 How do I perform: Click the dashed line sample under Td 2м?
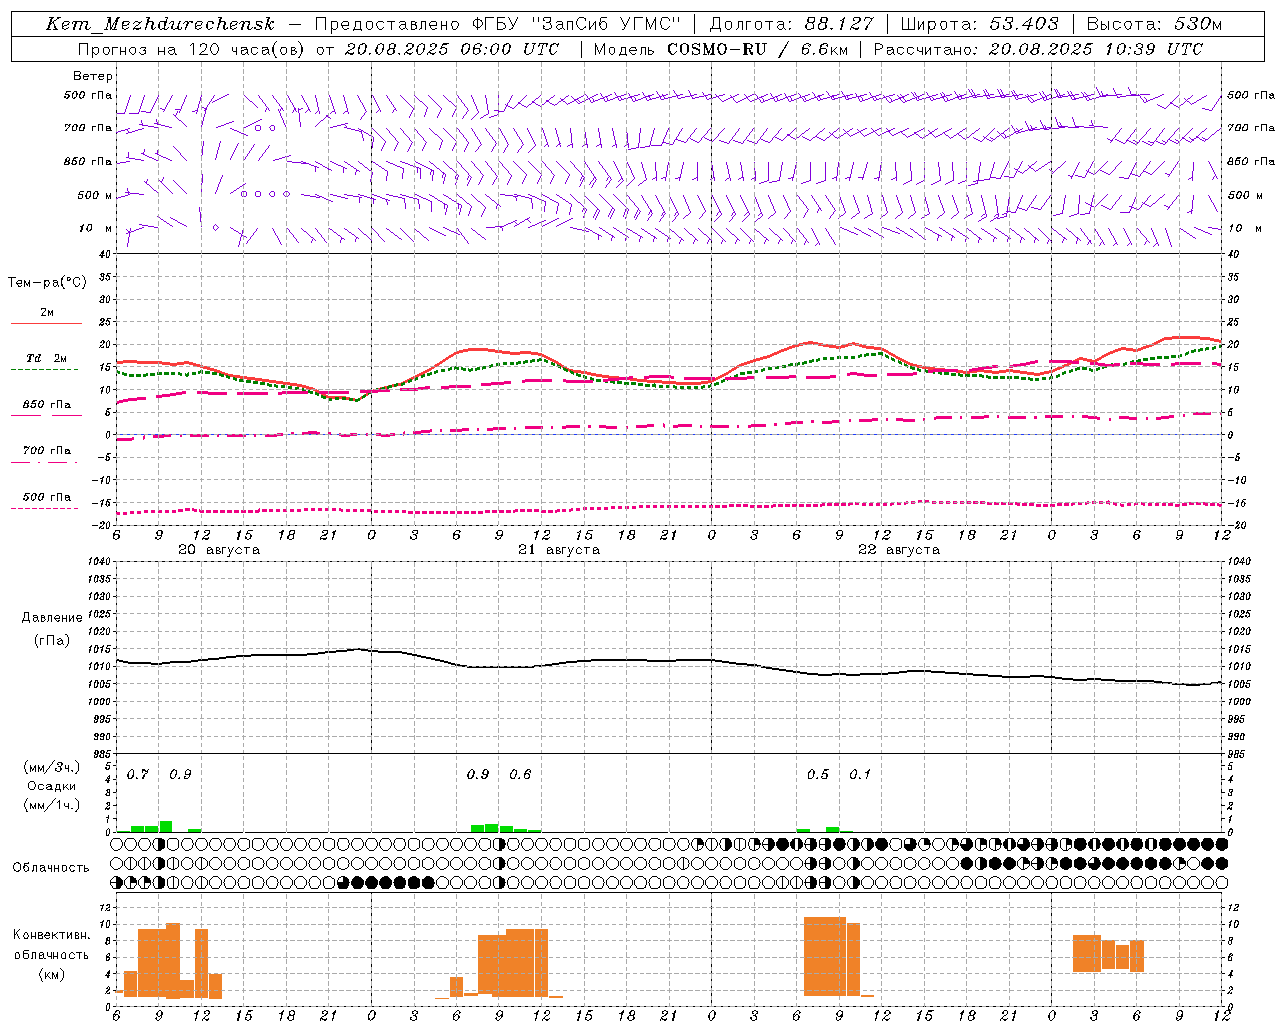coord(46,370)
